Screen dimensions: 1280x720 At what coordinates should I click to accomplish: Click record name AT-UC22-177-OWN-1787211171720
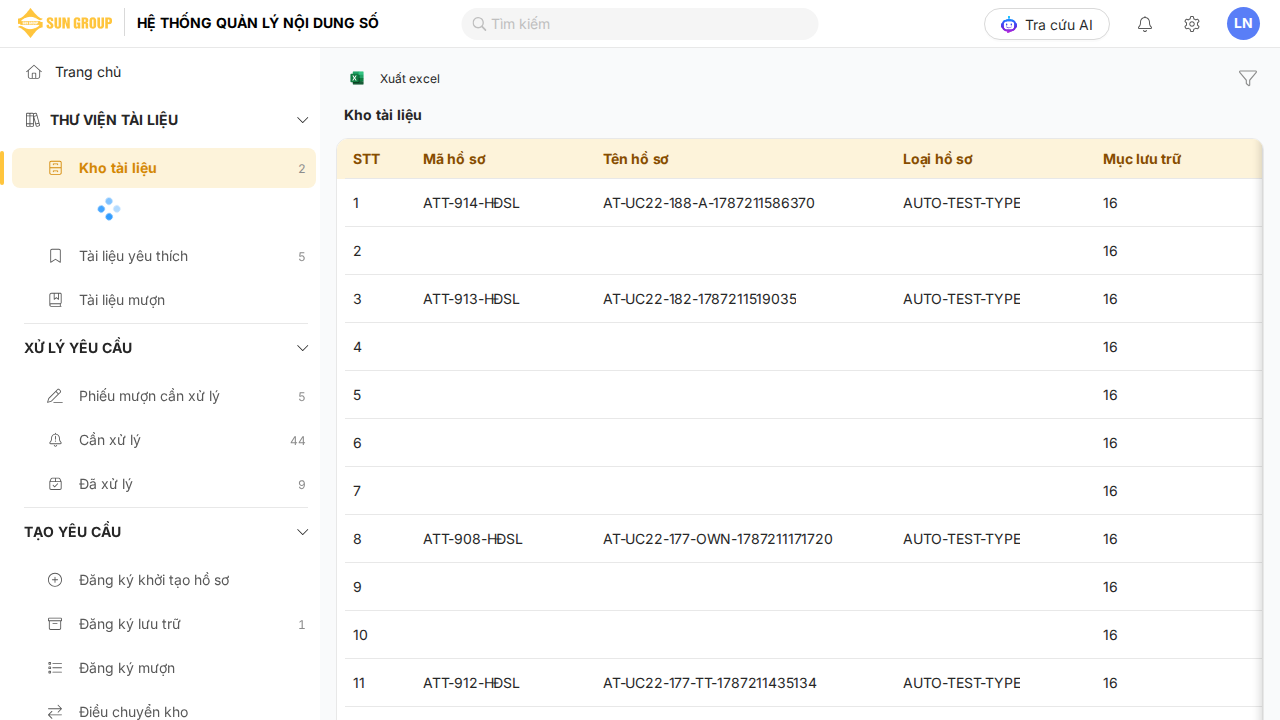(718, 539)
